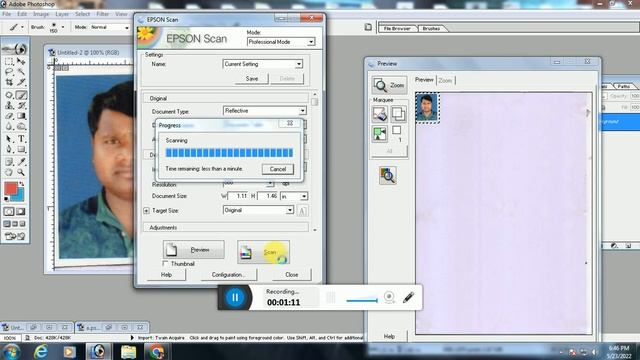Screen dimensions: 640x360
Task: Select the Dodge tool
Action: tap(21, 127)
